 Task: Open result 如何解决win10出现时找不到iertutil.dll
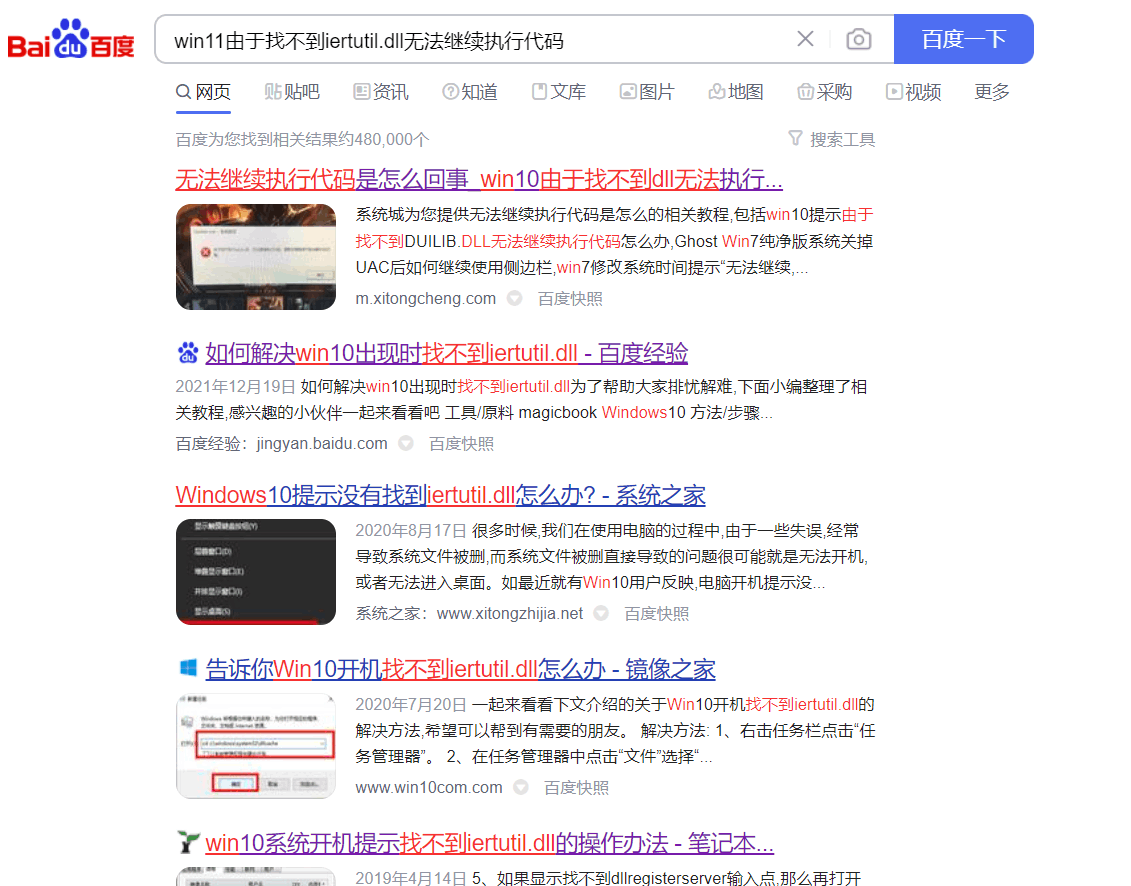(446, 353)
